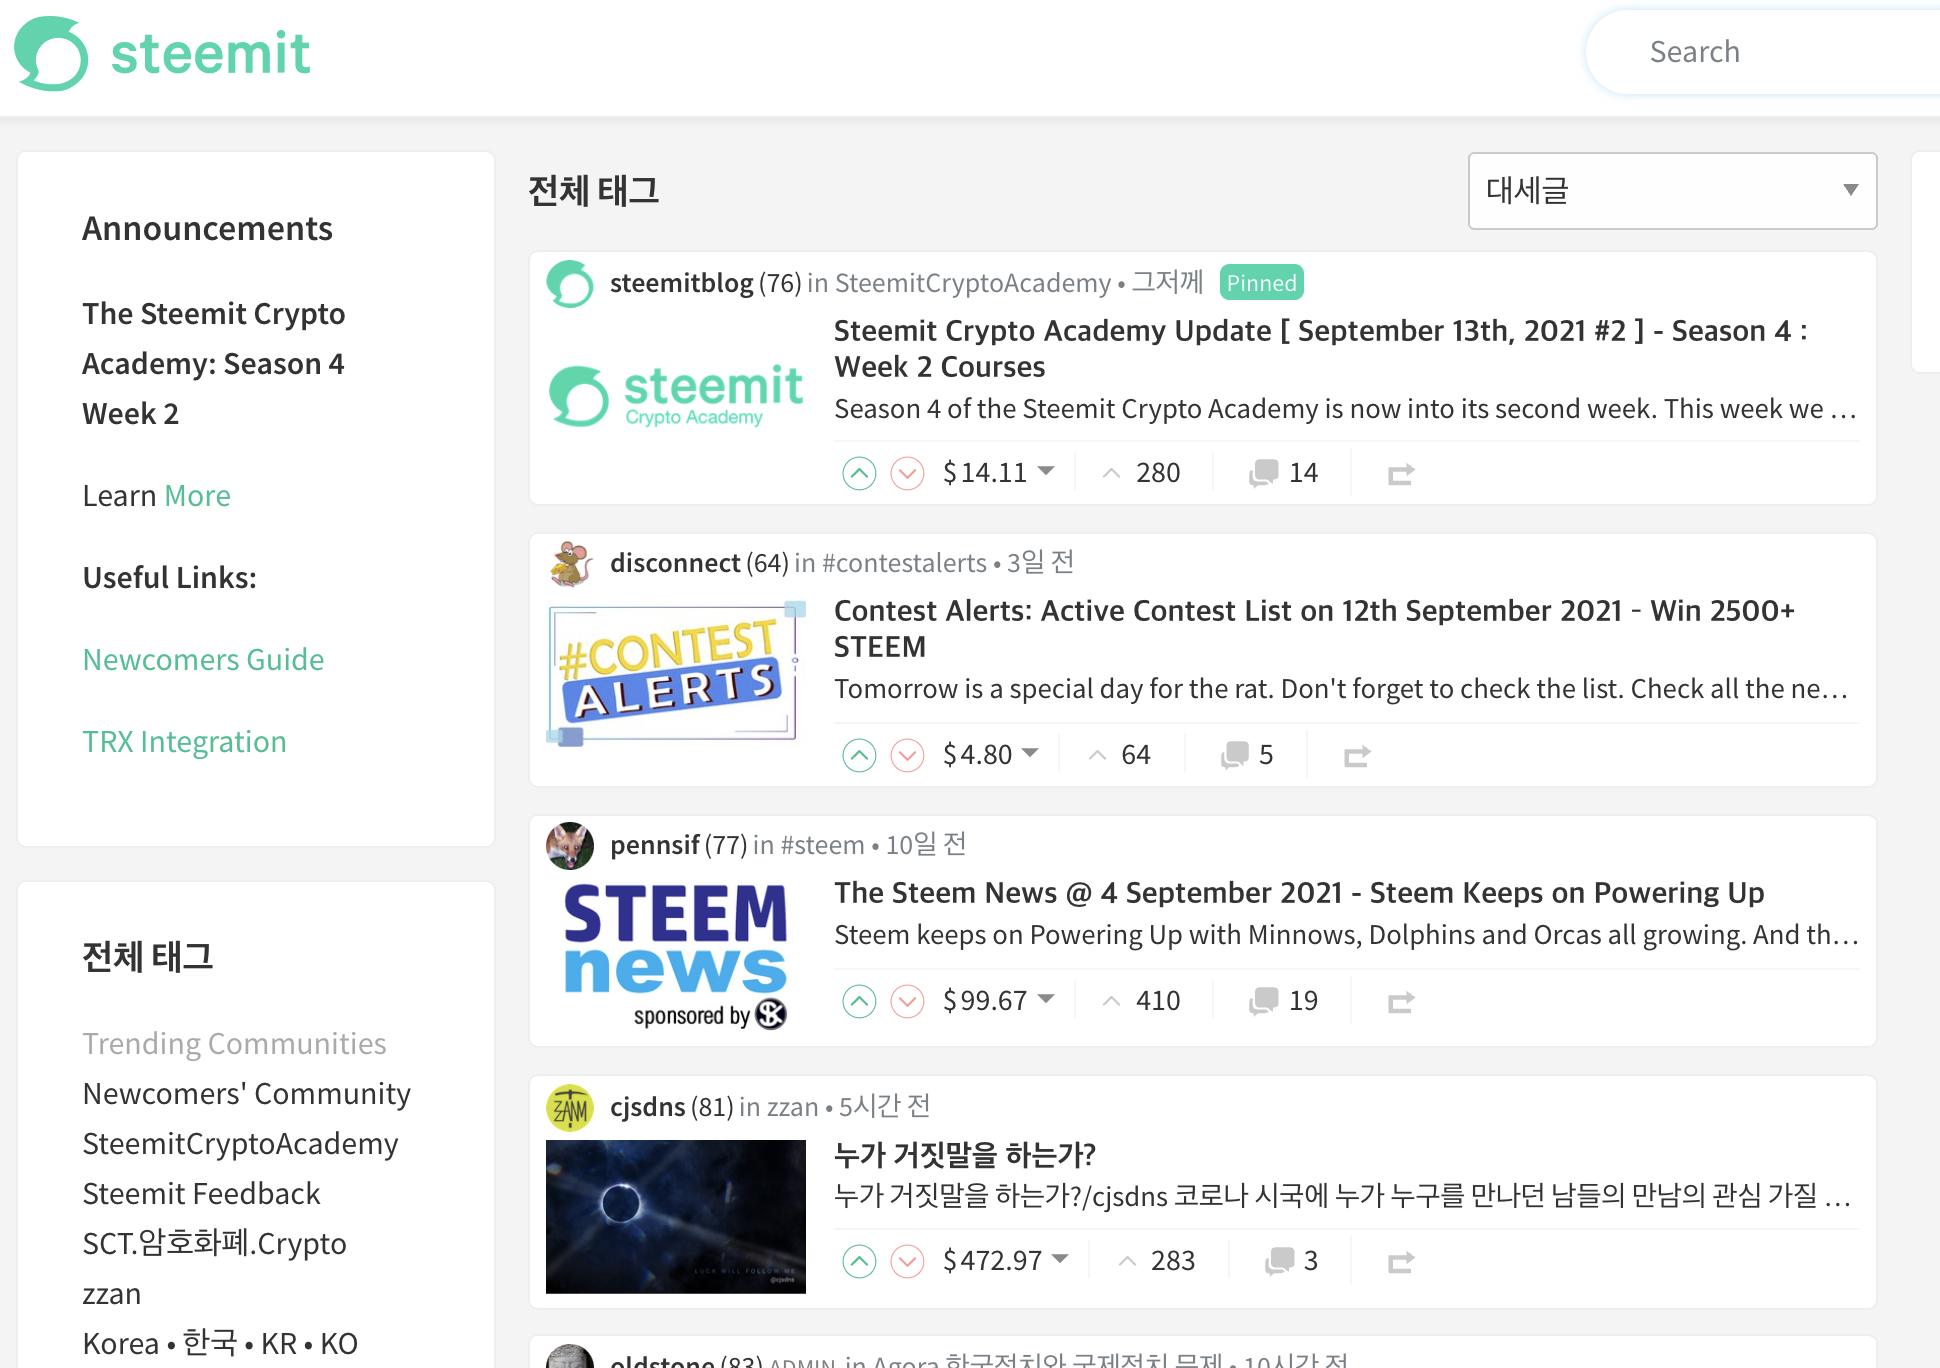Select SteemitCryptoAcademy in Trending Communities

[240, 1143]
